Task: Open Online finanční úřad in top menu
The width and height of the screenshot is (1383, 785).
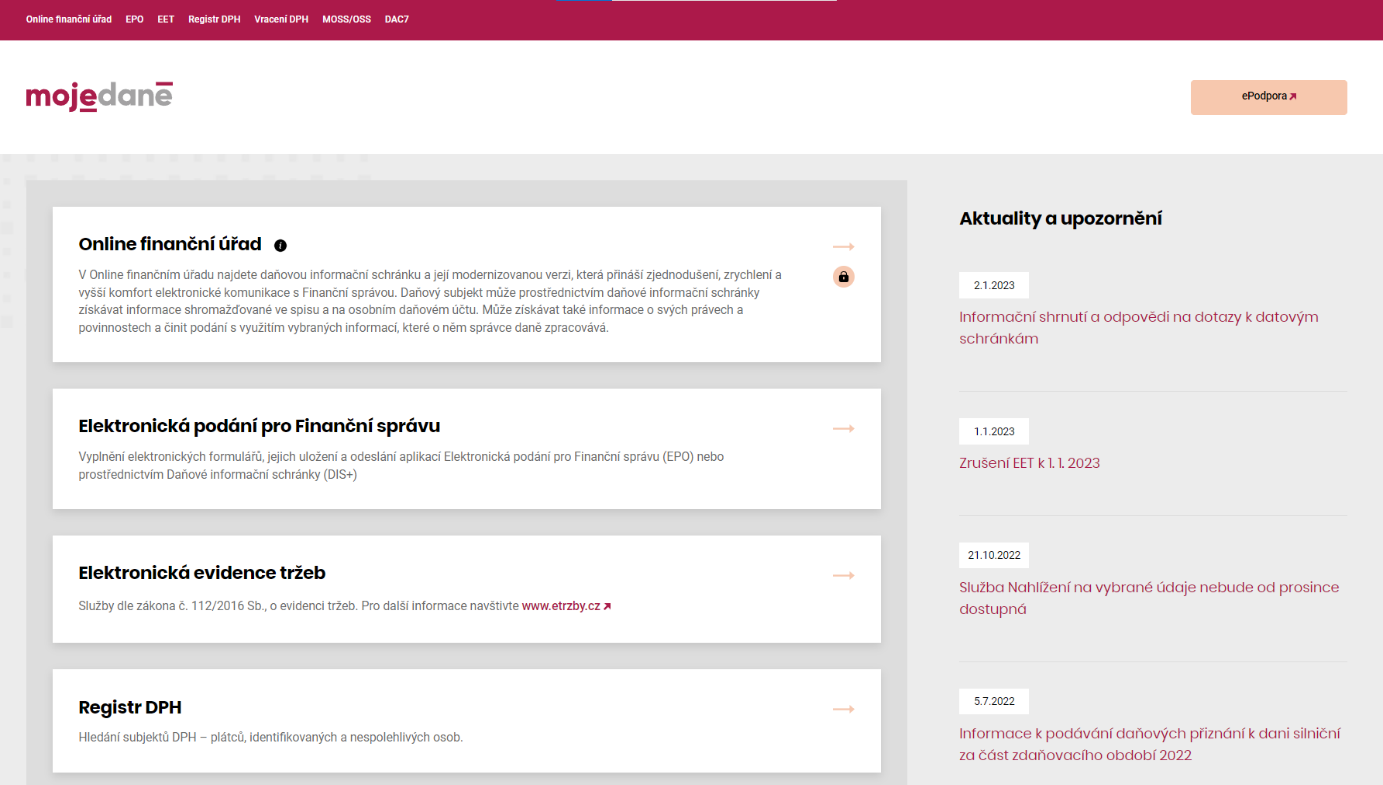Action: pos(69,19)
